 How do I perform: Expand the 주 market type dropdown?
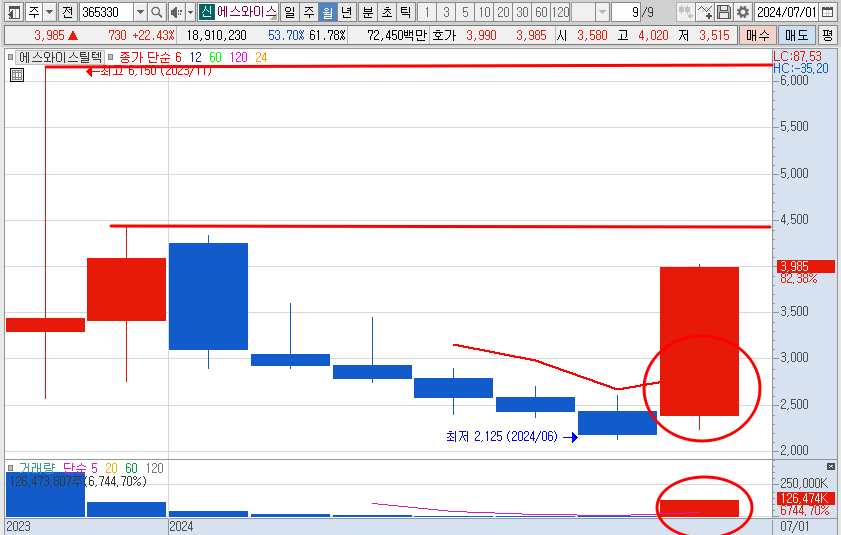pos(49,12)
